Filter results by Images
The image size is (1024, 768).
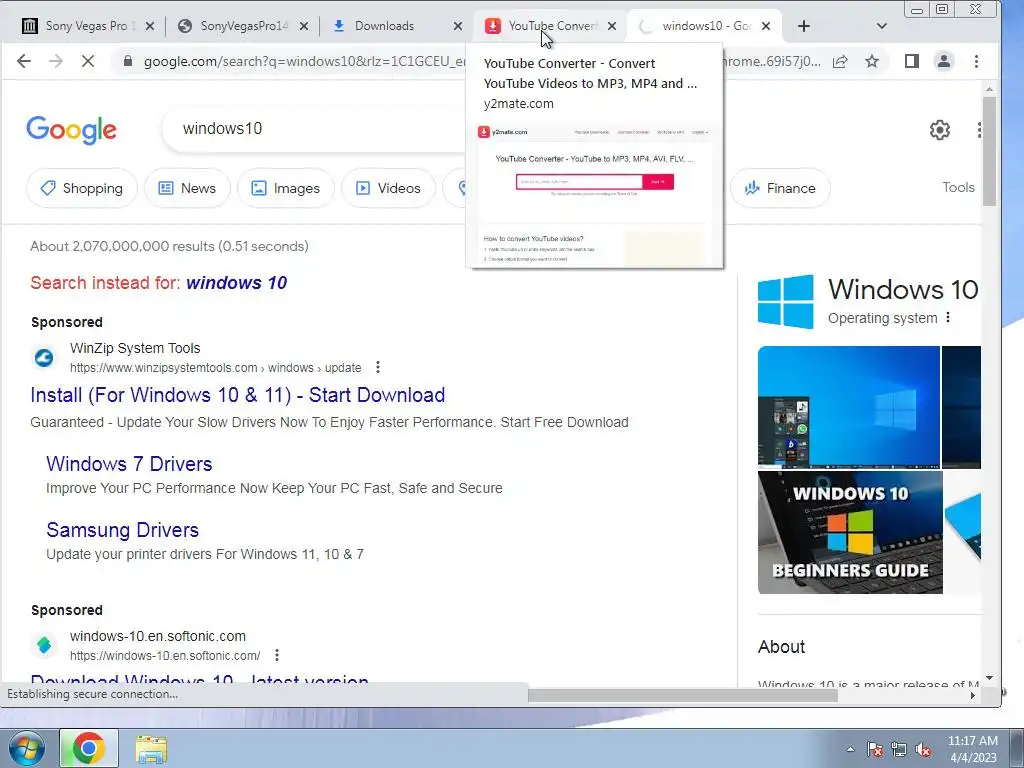click(285, 188)
